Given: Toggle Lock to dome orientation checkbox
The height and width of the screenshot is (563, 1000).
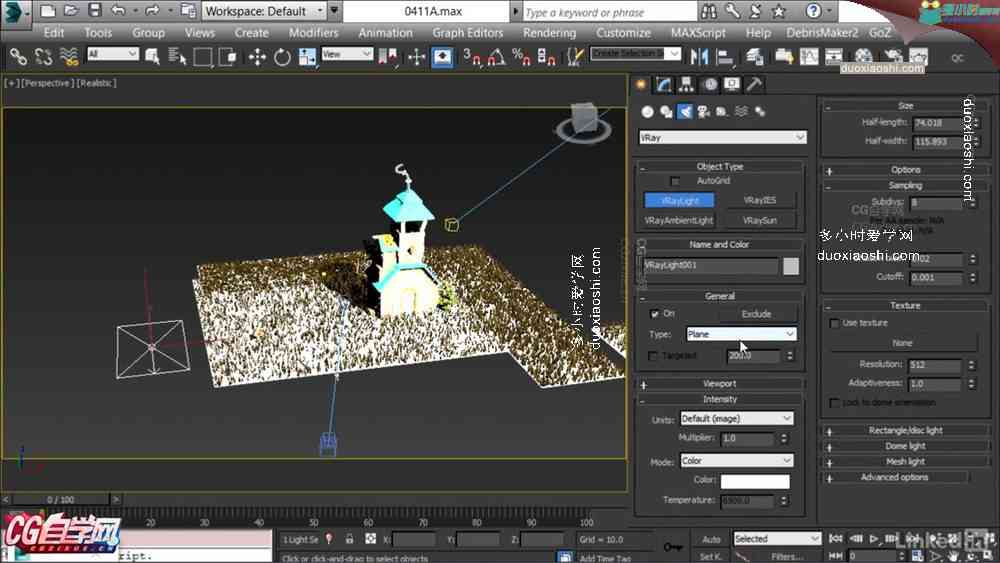Looking at the screenshot, I should [x=834, y=403].
